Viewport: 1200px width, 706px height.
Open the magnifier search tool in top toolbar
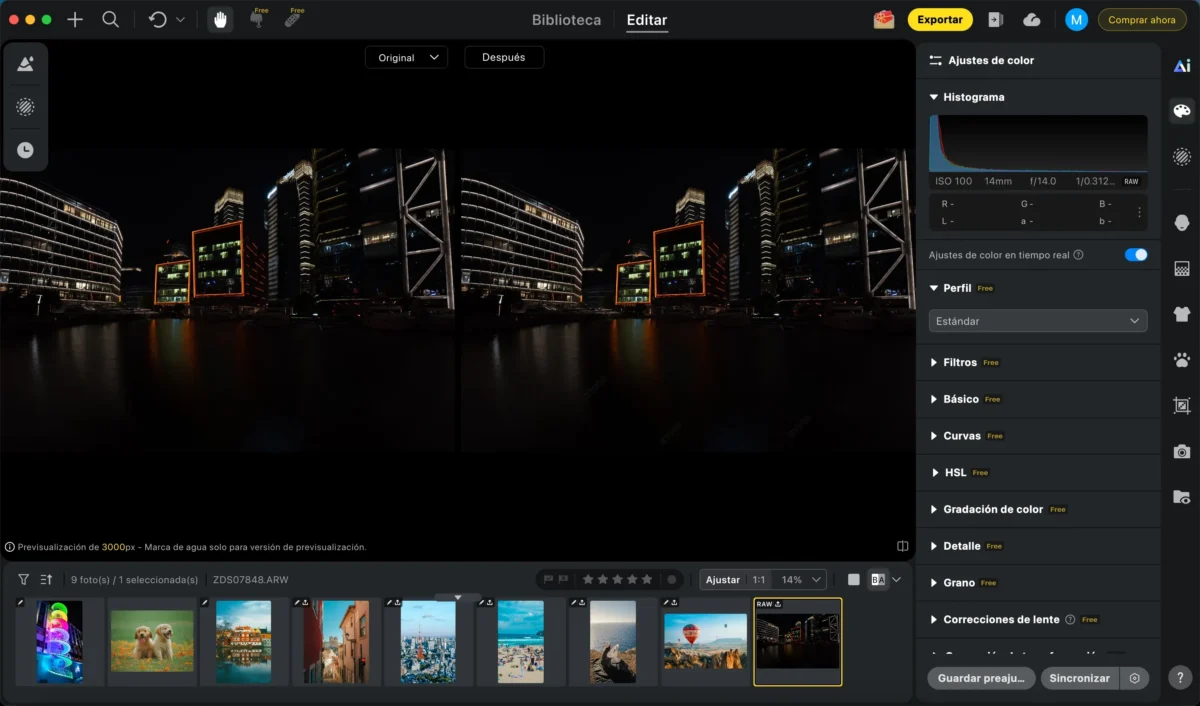(x=111, y=20)
